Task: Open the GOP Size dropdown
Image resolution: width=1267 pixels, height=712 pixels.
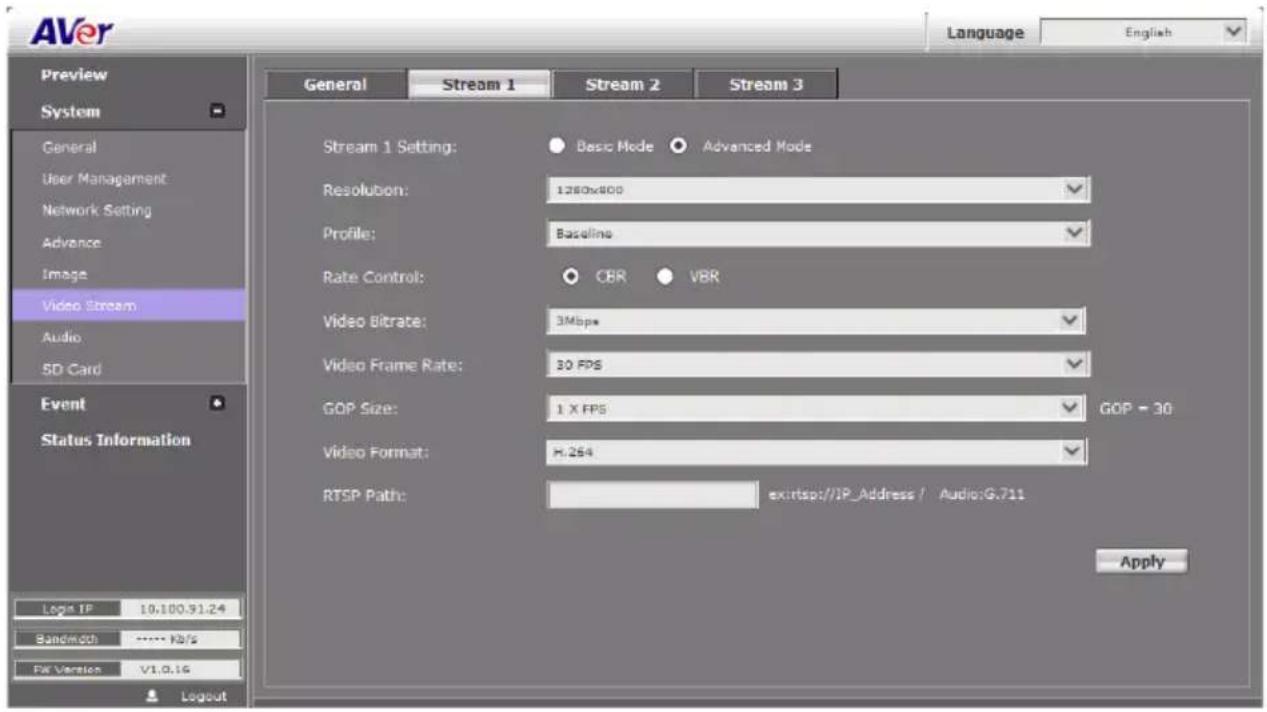Action: click(x=816, y=409)
